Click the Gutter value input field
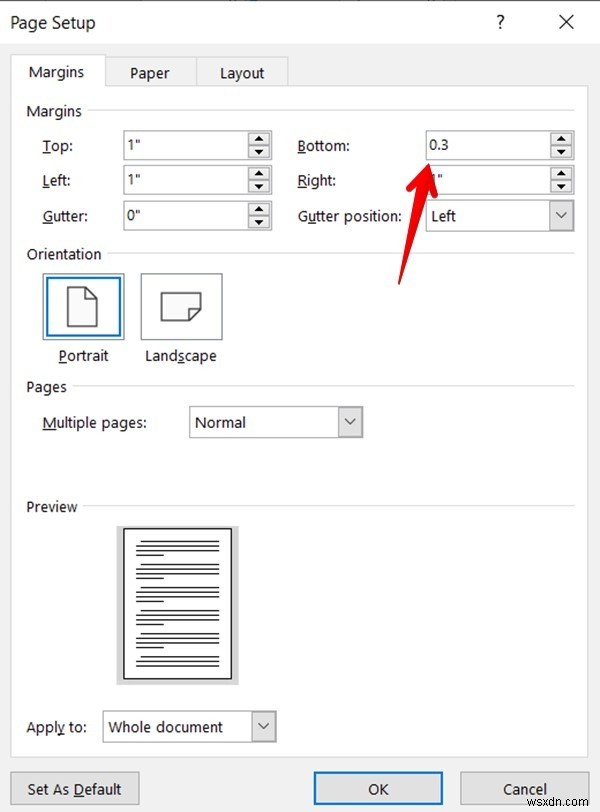The height and width of the screenshot is (812, 600). point(186,215)
